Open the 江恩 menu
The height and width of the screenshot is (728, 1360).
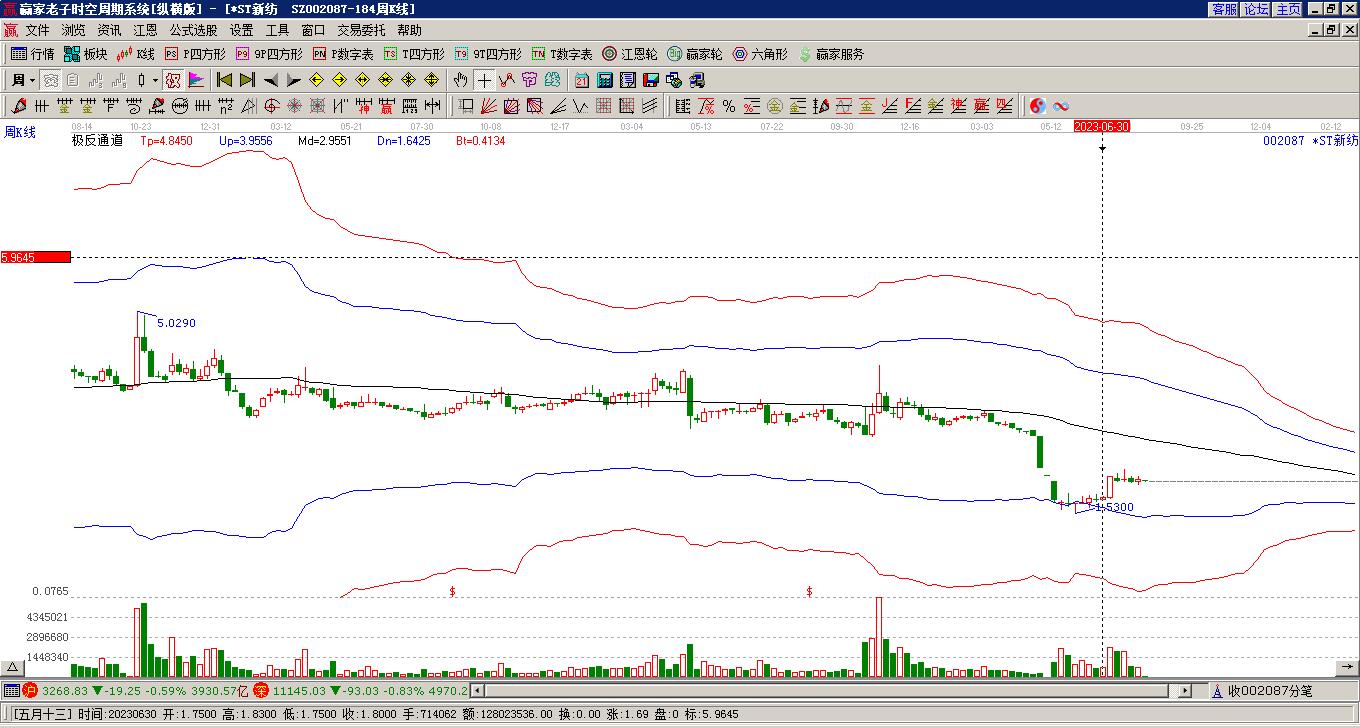point(145,31)
